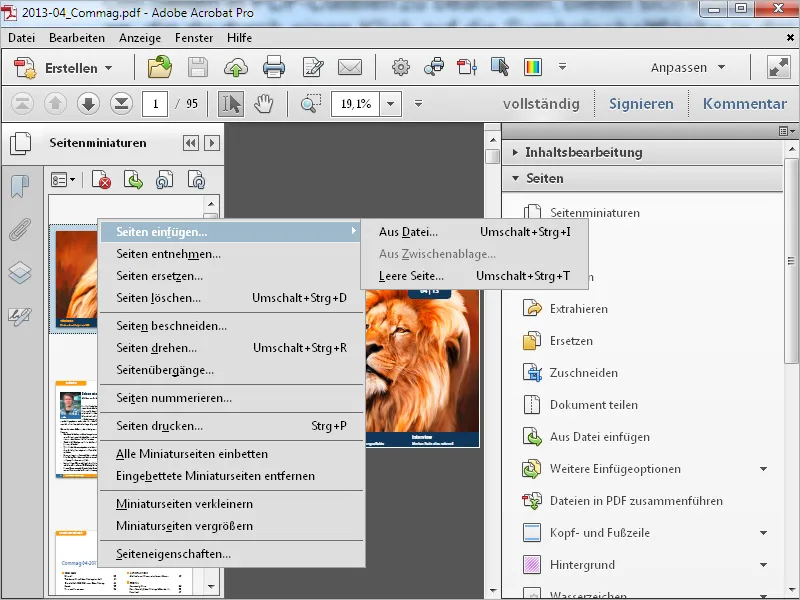Open the zoom percentage dropdown
This screenshot has height=600, width=800.
tap(390, 104)
